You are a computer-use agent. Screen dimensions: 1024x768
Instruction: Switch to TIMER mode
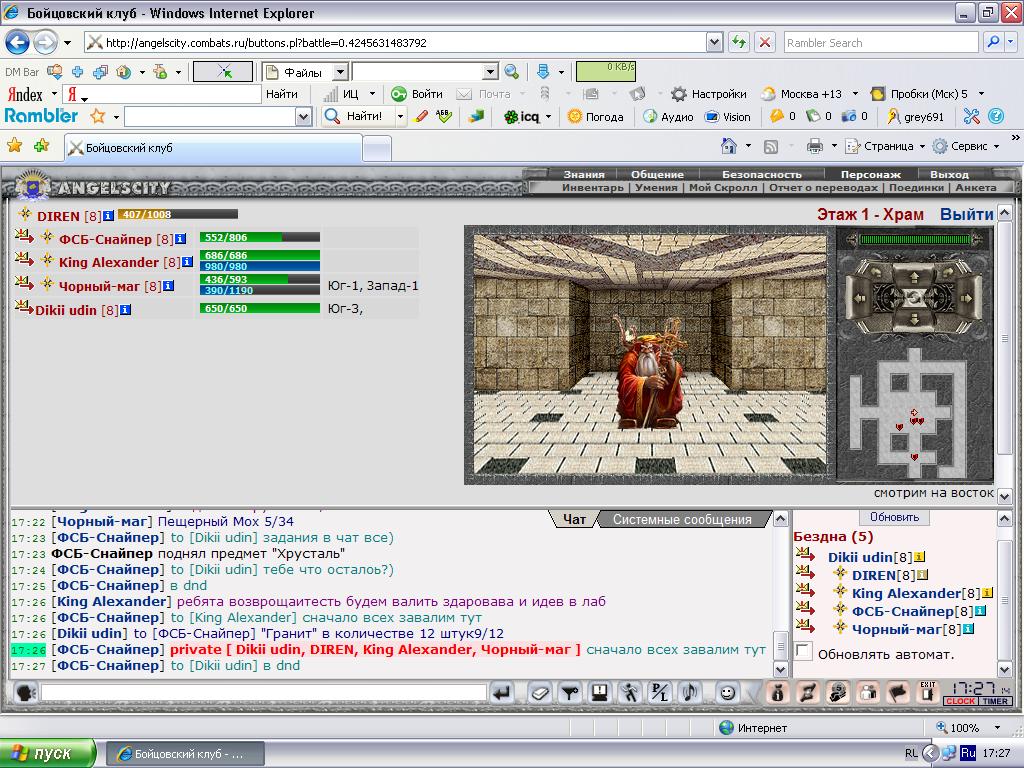(995, 701)
